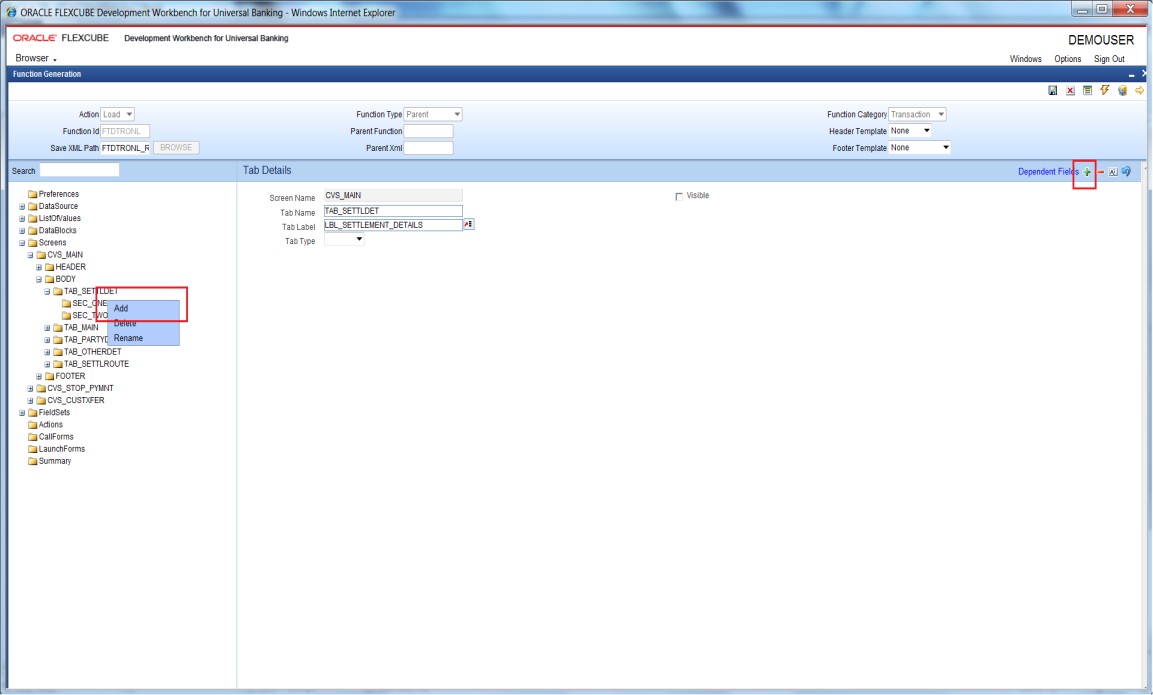Collapse the CVS_MAIN tree node

30,255
